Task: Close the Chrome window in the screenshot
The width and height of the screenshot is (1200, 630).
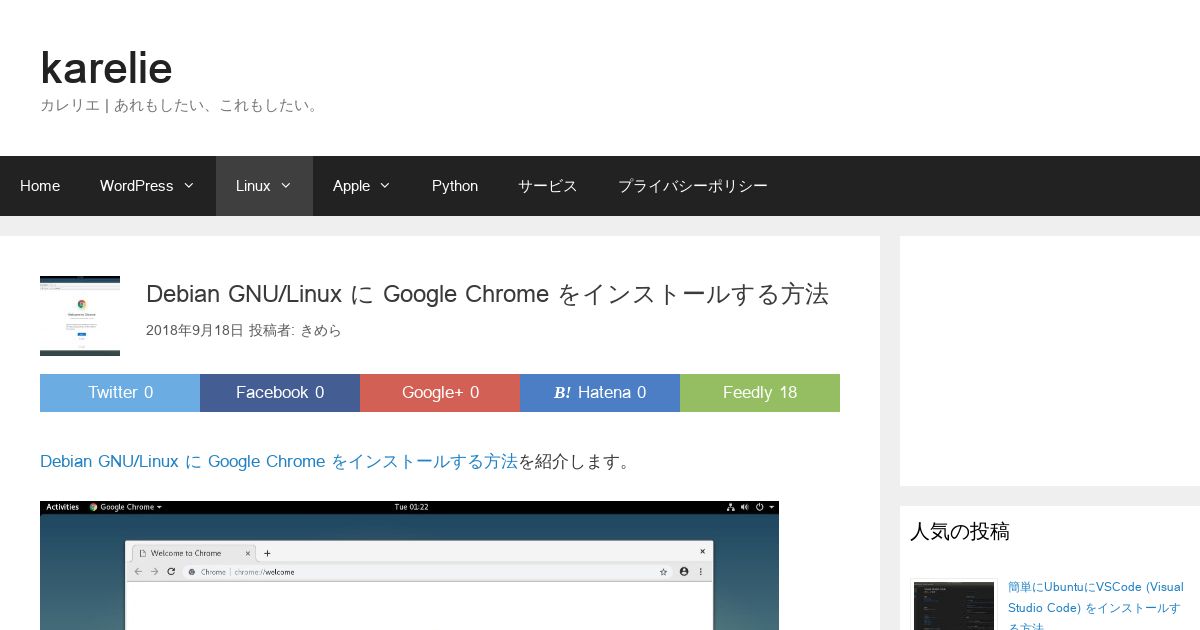Action: coord(702,551)
